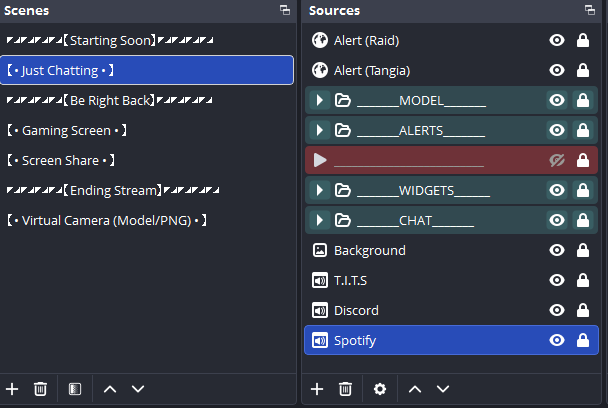The height and width of the screenshot is (408, 608).
Task: Open scene filters in Scenes toolbar
Action: click(x=75, y=389)
